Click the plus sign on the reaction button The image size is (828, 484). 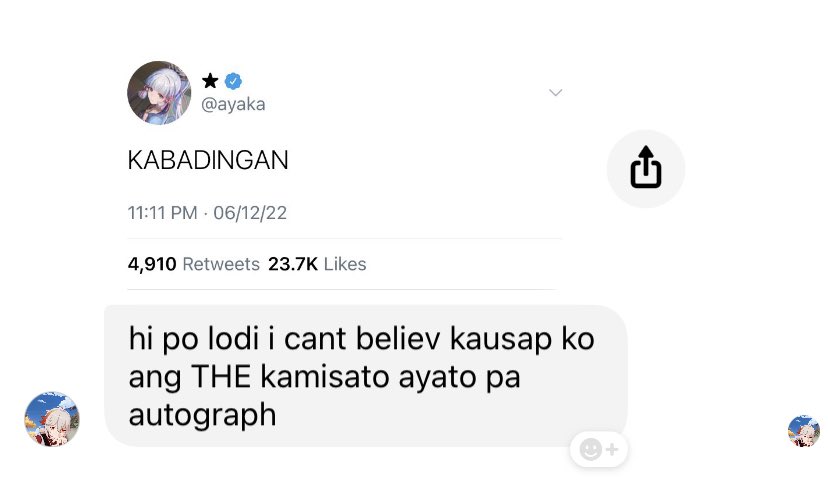click(x=612, y=449)
